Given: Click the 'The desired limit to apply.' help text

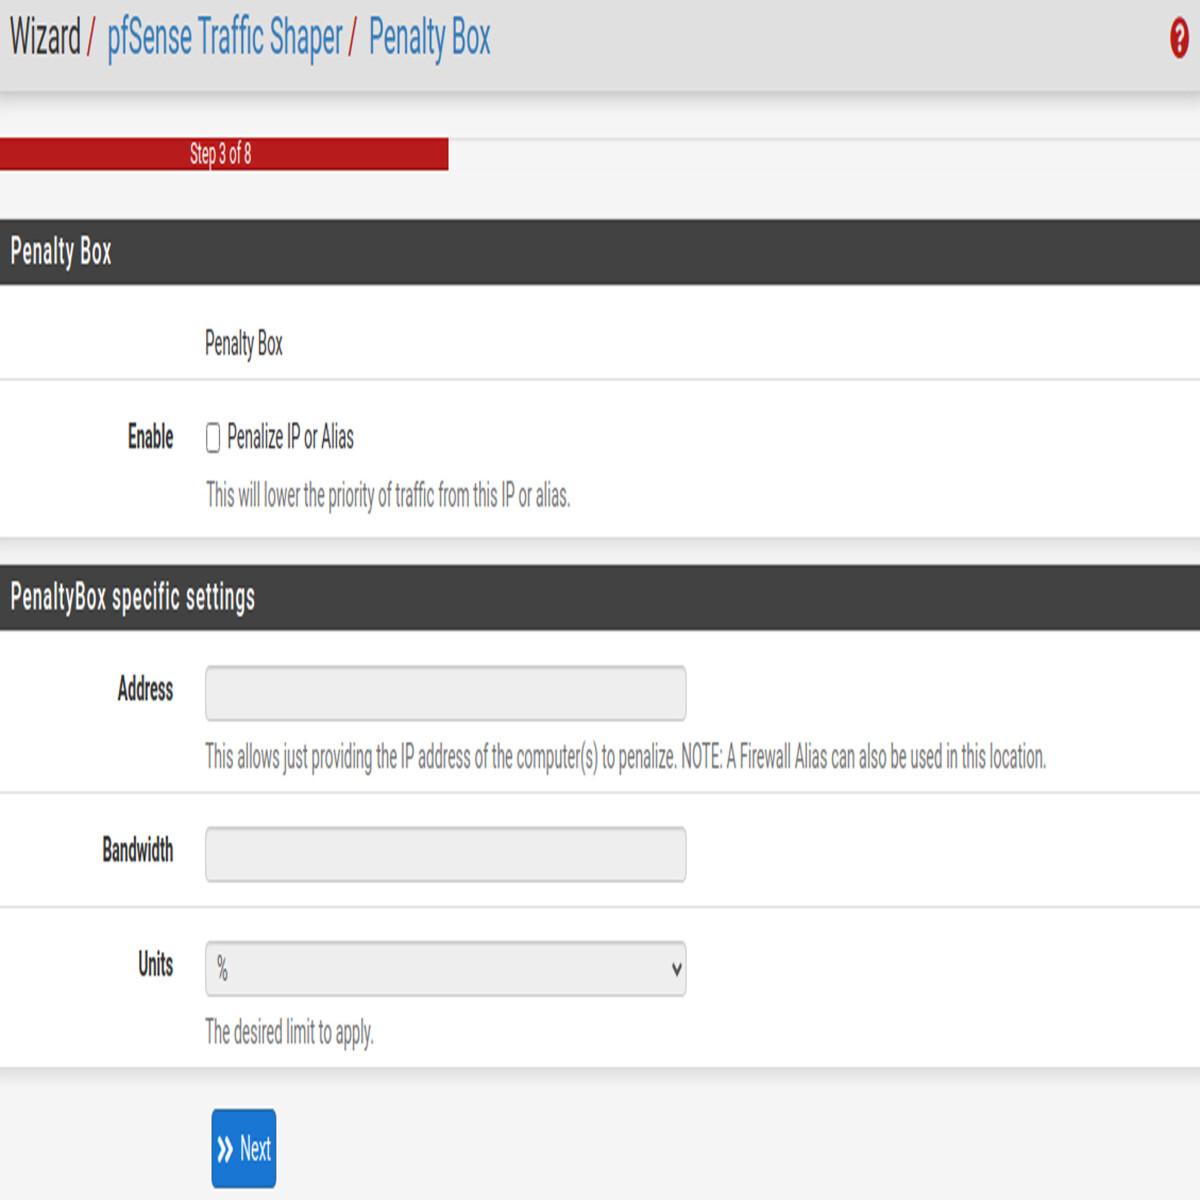Looking at the screenshot, I should 289,1032.
